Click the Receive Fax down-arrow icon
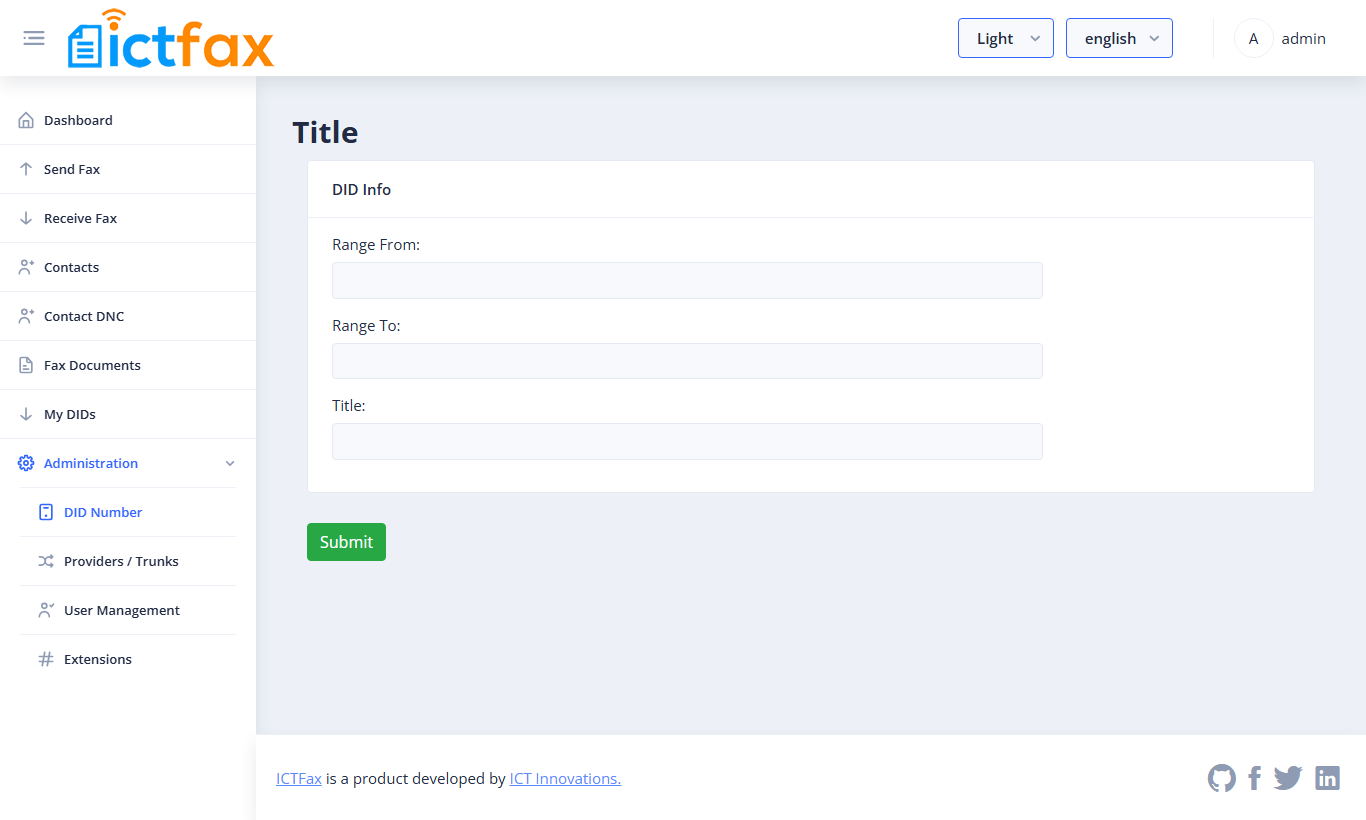 [x=26, y=218]
